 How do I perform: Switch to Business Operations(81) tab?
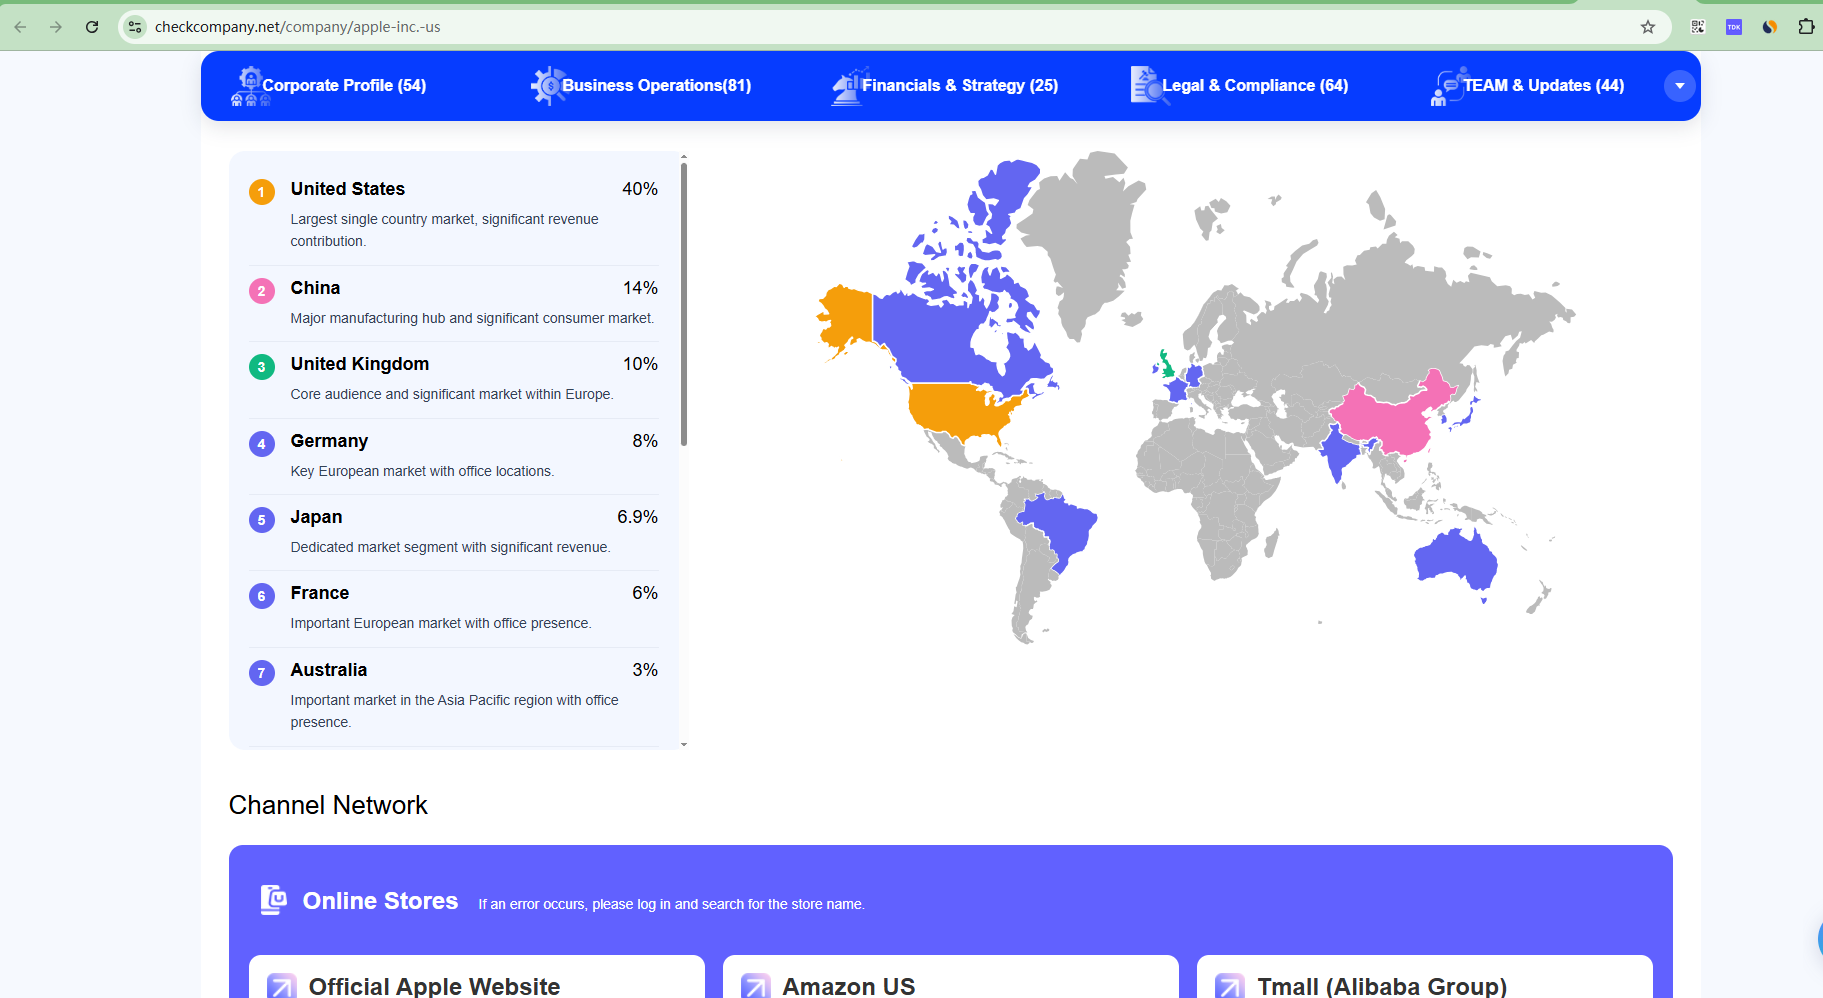[x=641, y=86]
